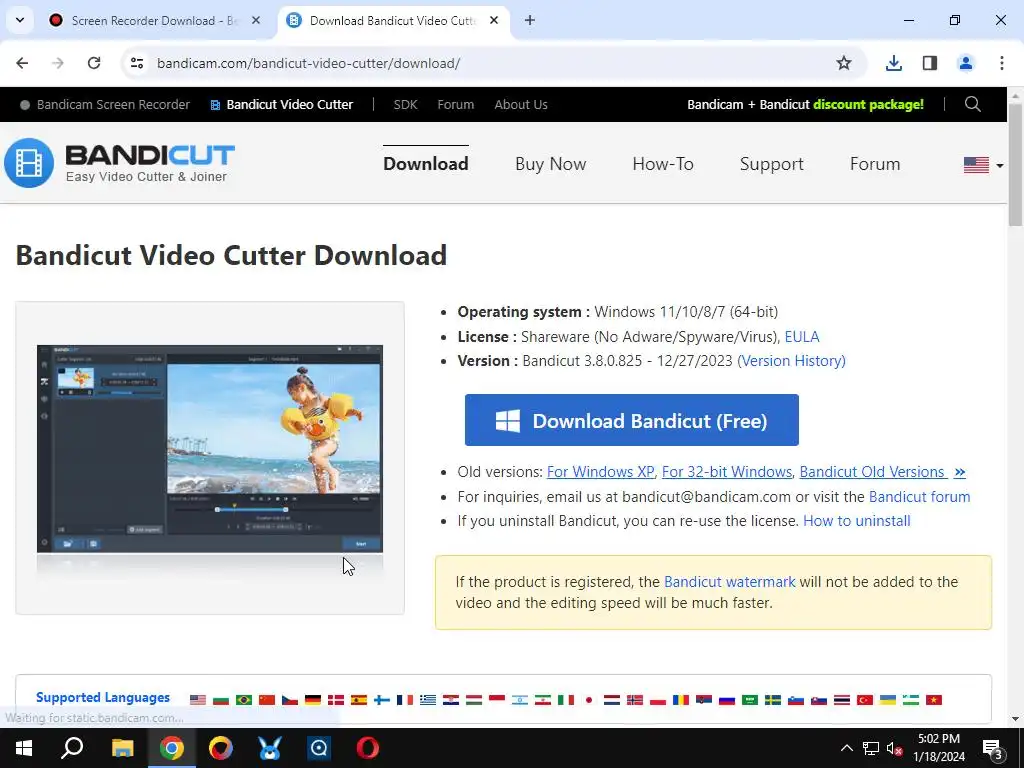The height and width of the screenshot is (768, 1024).
Task: Select the Turkish flag language
Action: click(x=865, y=700)
